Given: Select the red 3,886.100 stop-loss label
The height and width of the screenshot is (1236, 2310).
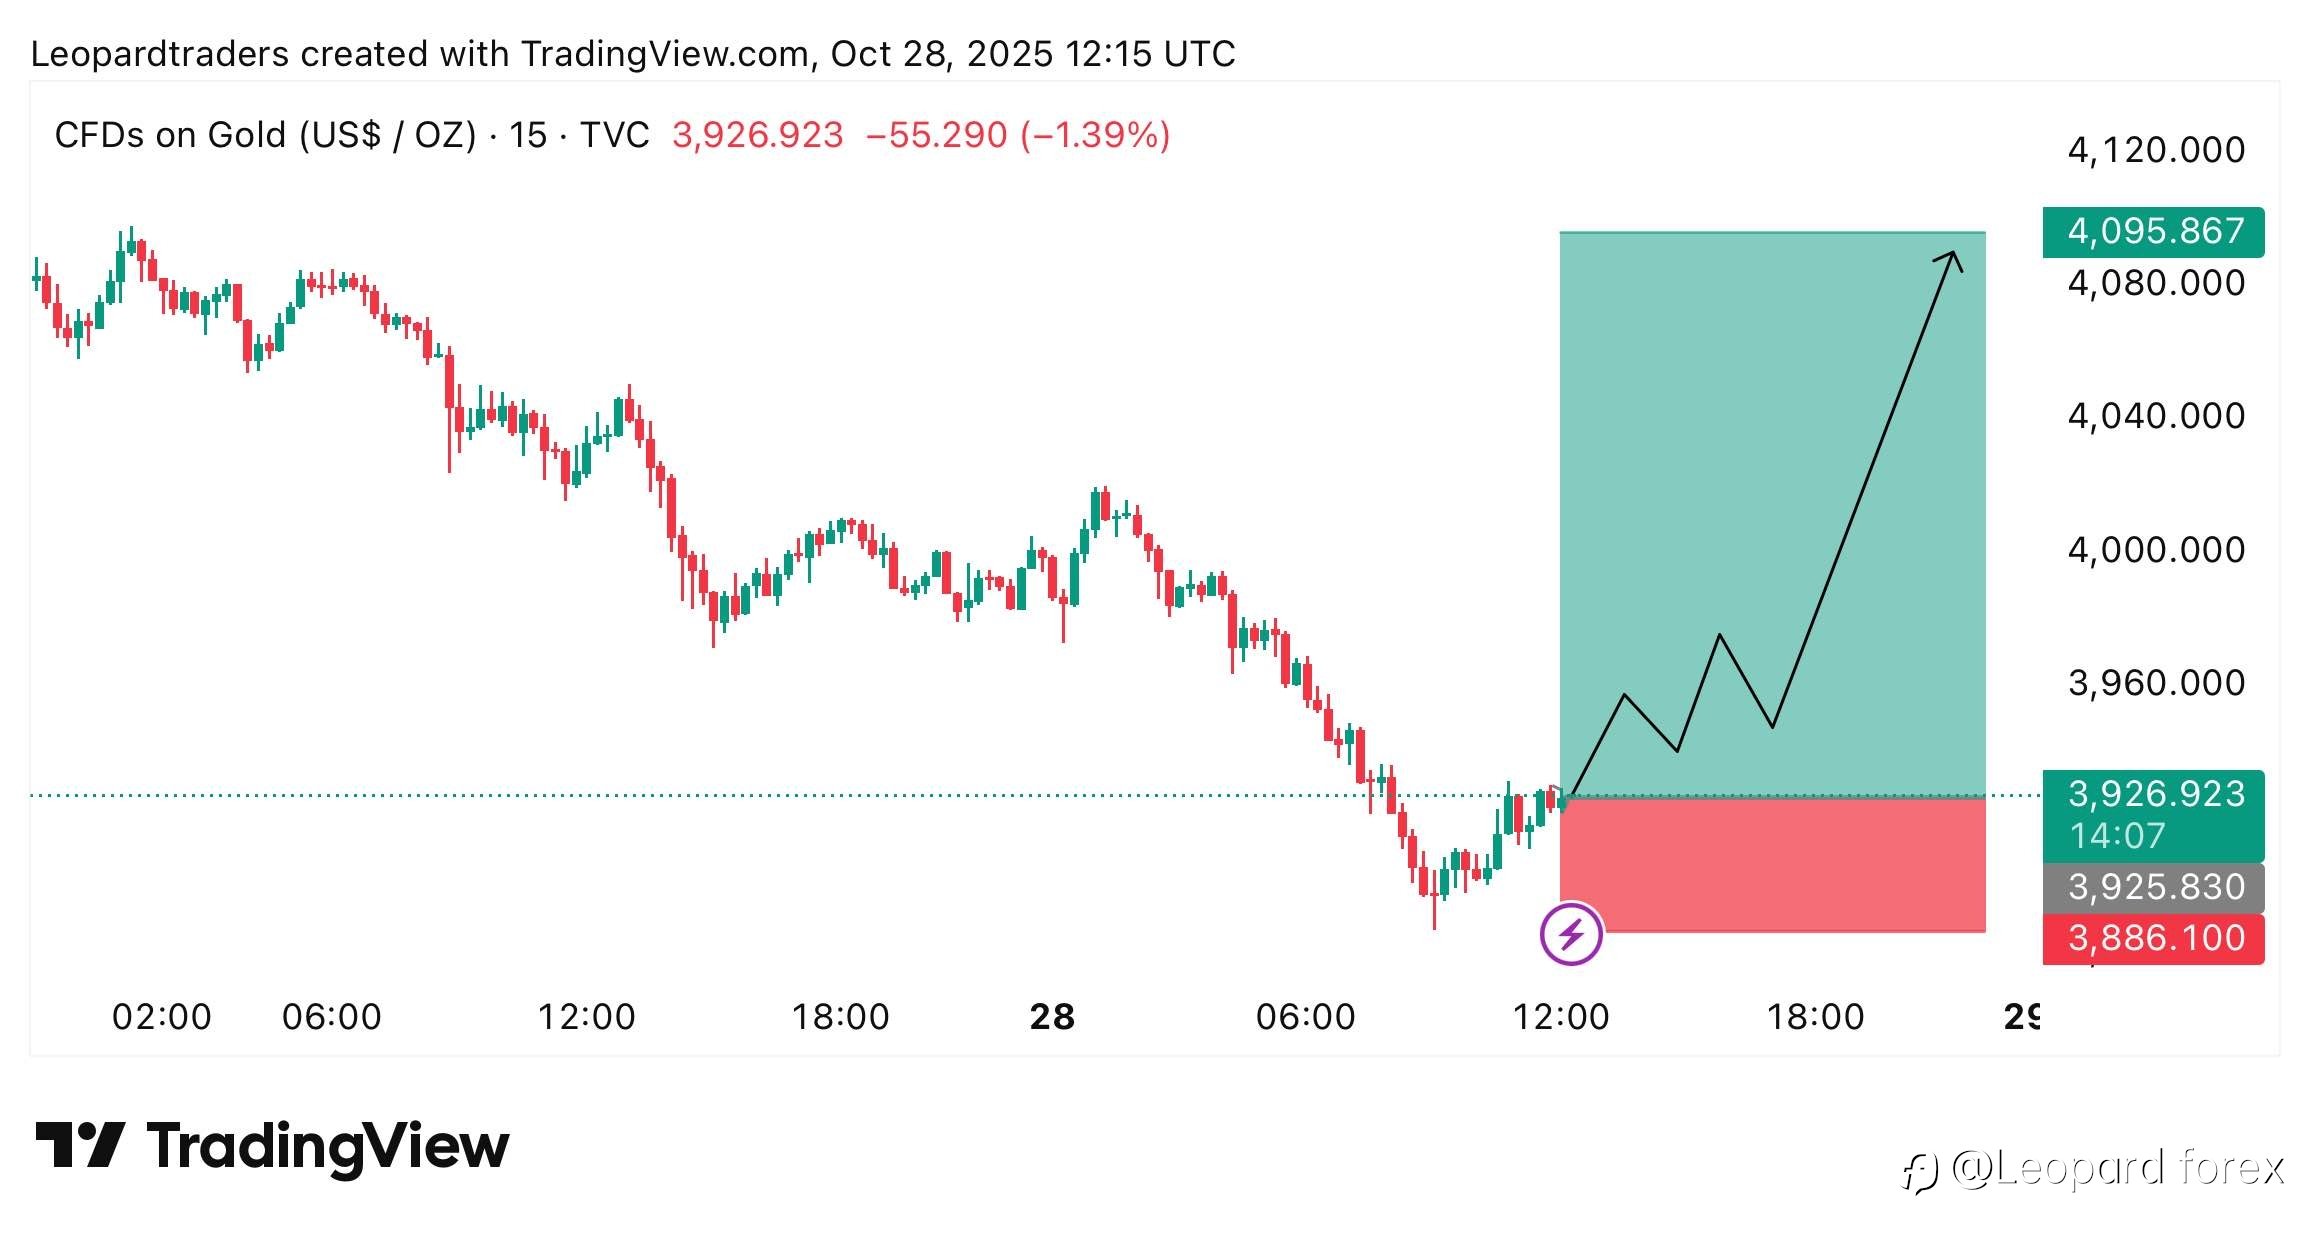Looking at the screenshot, I should [x=2153, y=938].
